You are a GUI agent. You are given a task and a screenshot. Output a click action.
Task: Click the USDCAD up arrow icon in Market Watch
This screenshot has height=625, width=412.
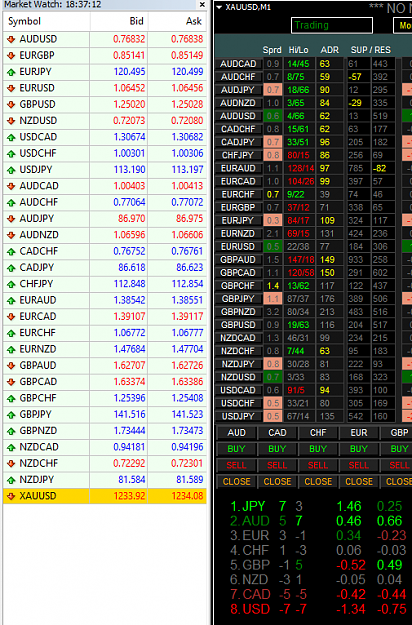pos(11,137)
